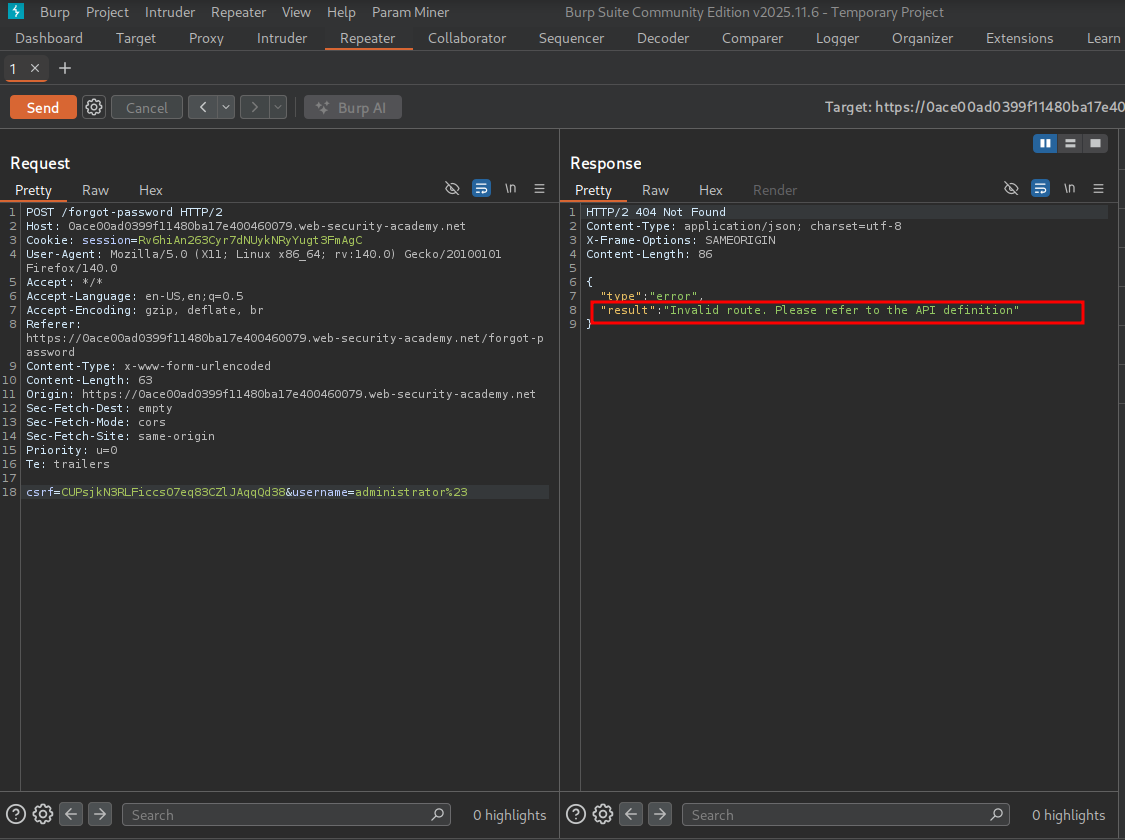Image resolution: width=1125 pixels, height=840 pixels.
Task: Click 'POST /forgot-password HTTP/2' request line
Action: tap(124, 212)
